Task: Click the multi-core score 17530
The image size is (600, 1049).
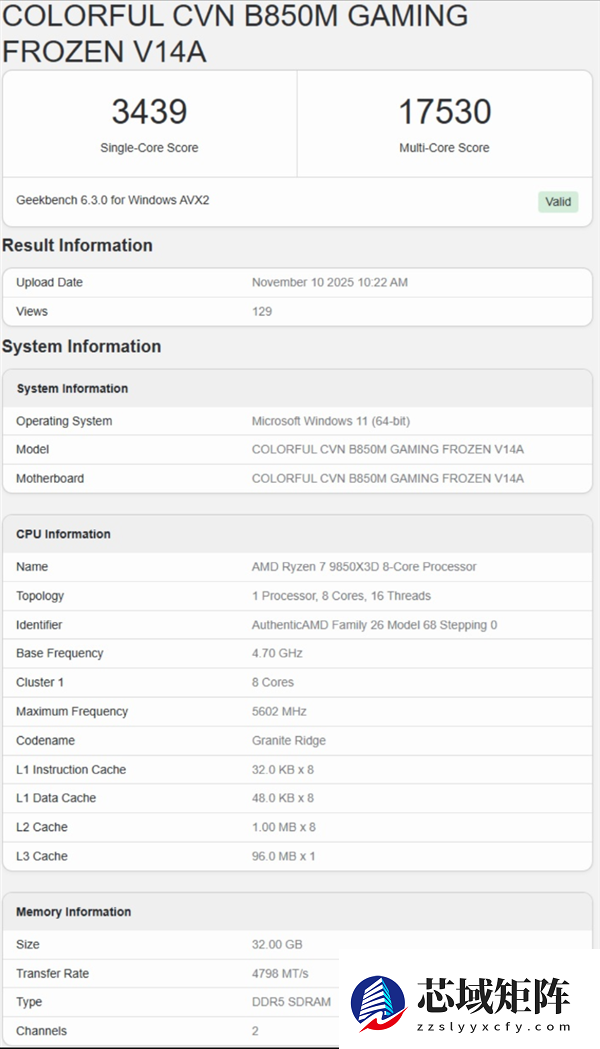Action: [x=444, y=112]
